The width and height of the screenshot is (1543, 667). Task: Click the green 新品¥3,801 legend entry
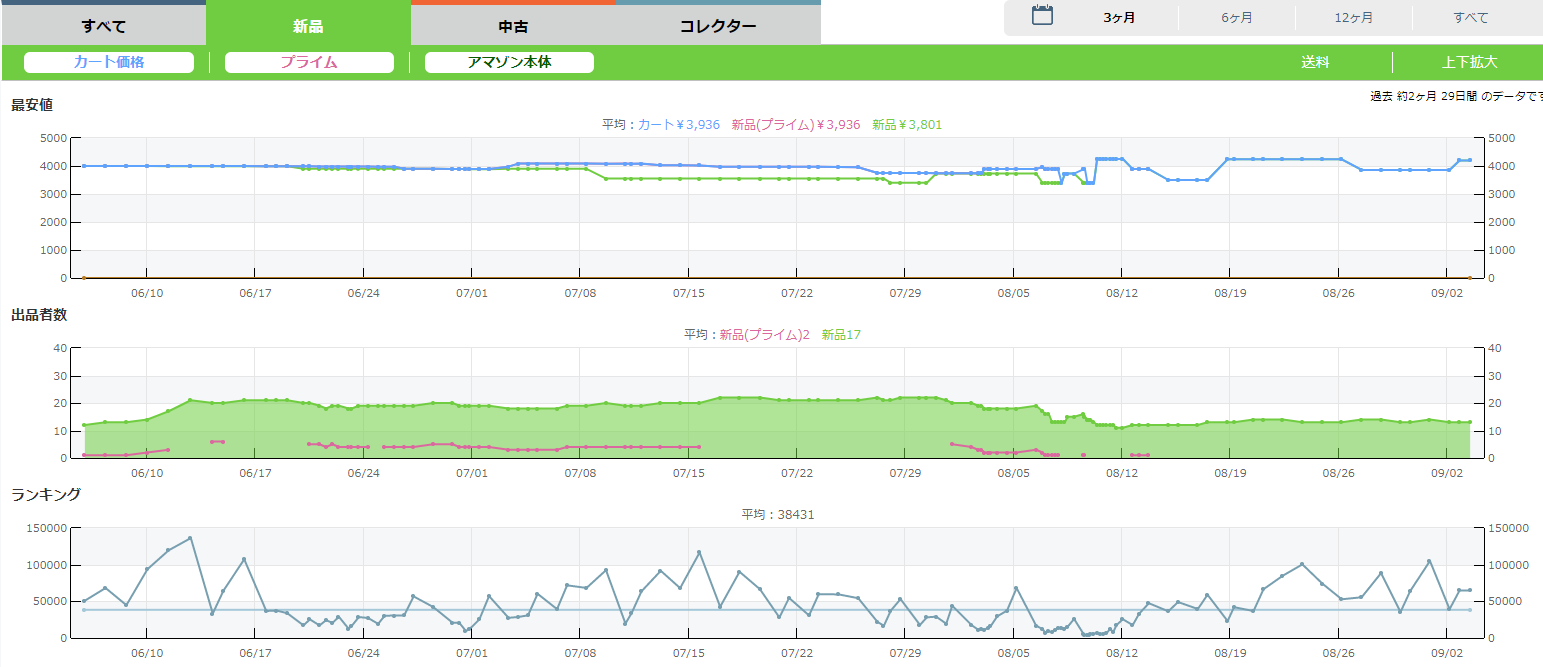(906, 125)
